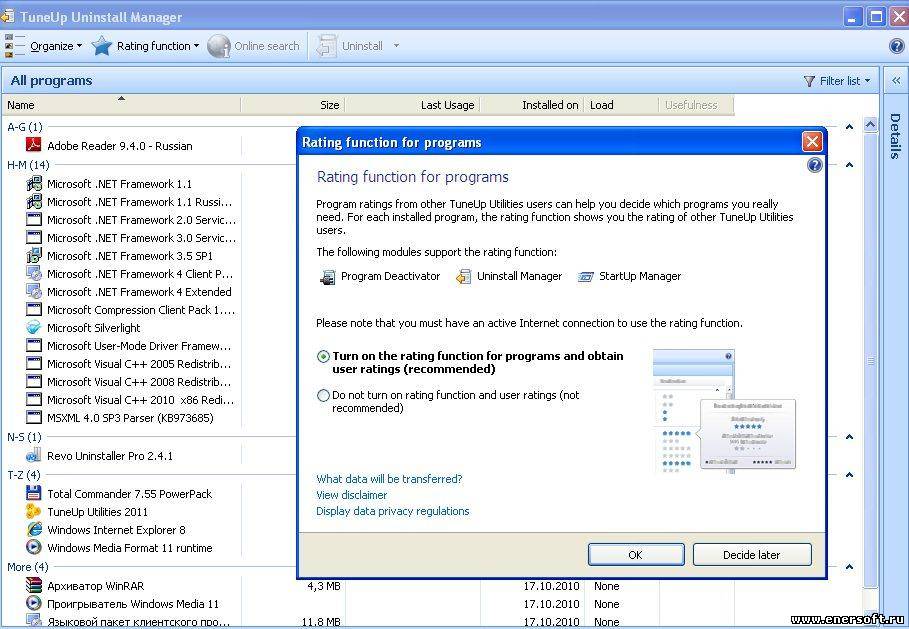Sort list by Name column header
The image size is (909, 629).
coord(121,105)
